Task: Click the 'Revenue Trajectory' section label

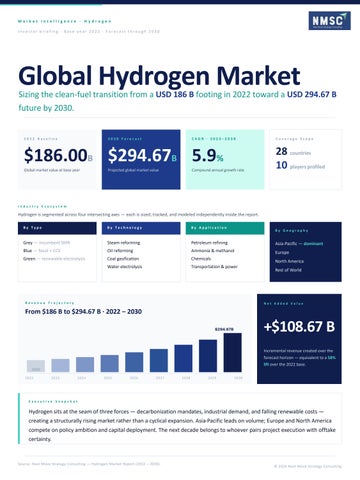Action: pos(49,303)
